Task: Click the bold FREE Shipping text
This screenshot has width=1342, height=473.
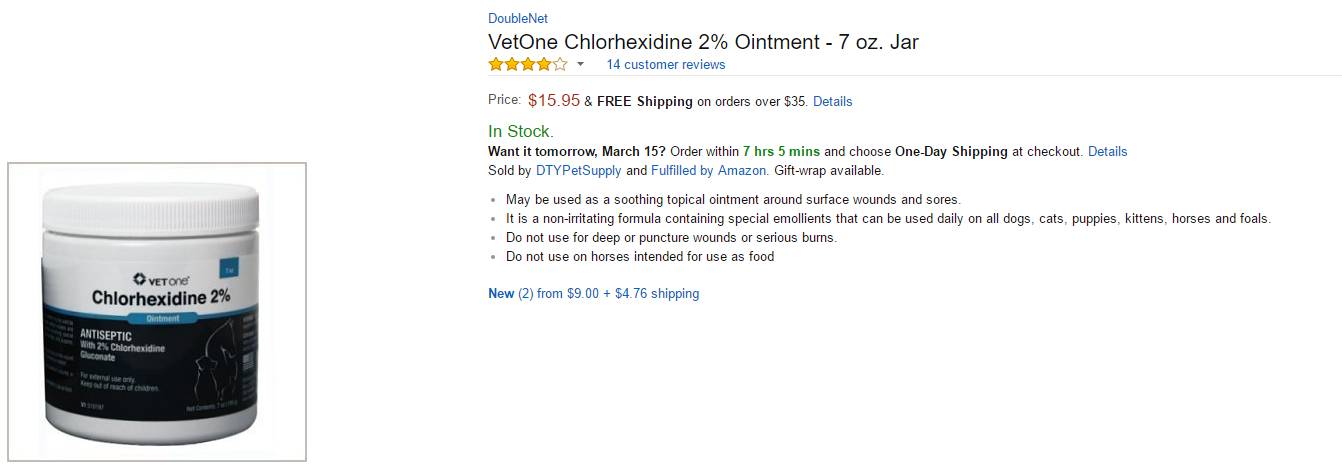Action: pos(645,101)
